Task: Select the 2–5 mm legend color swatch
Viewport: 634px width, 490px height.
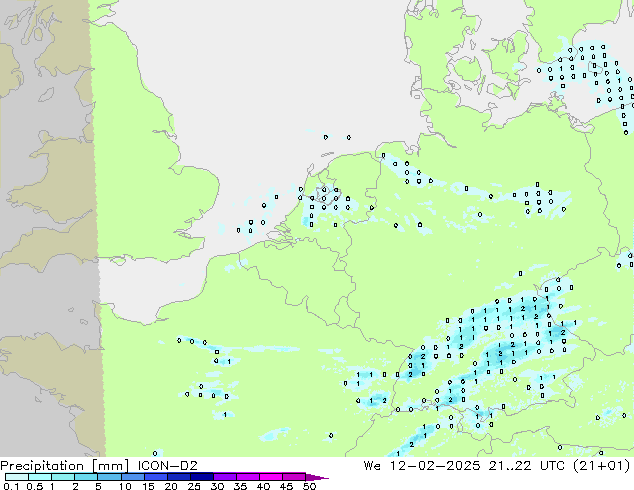Action: [86, 477]
